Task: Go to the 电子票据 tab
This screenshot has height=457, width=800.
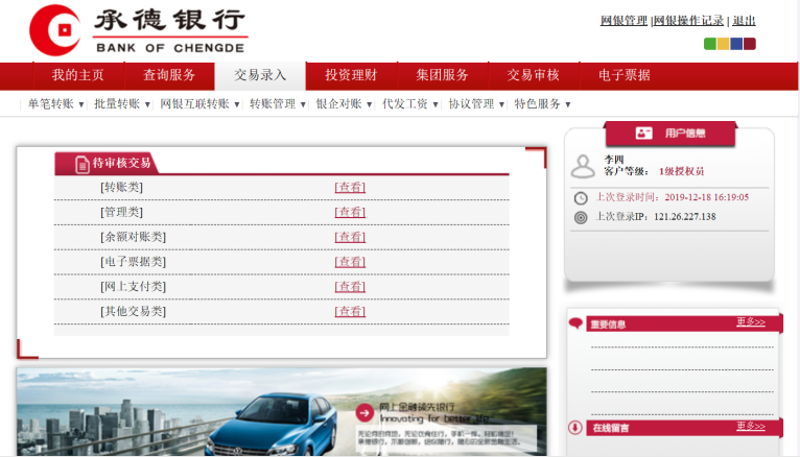Action: (624, 76)
